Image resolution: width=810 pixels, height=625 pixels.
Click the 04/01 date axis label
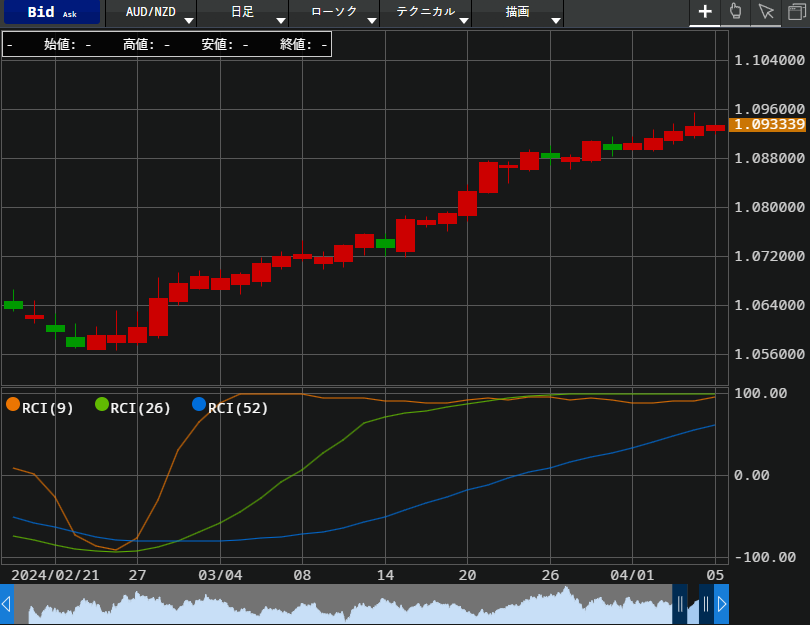pyautogui.click(x=632, y=575)
